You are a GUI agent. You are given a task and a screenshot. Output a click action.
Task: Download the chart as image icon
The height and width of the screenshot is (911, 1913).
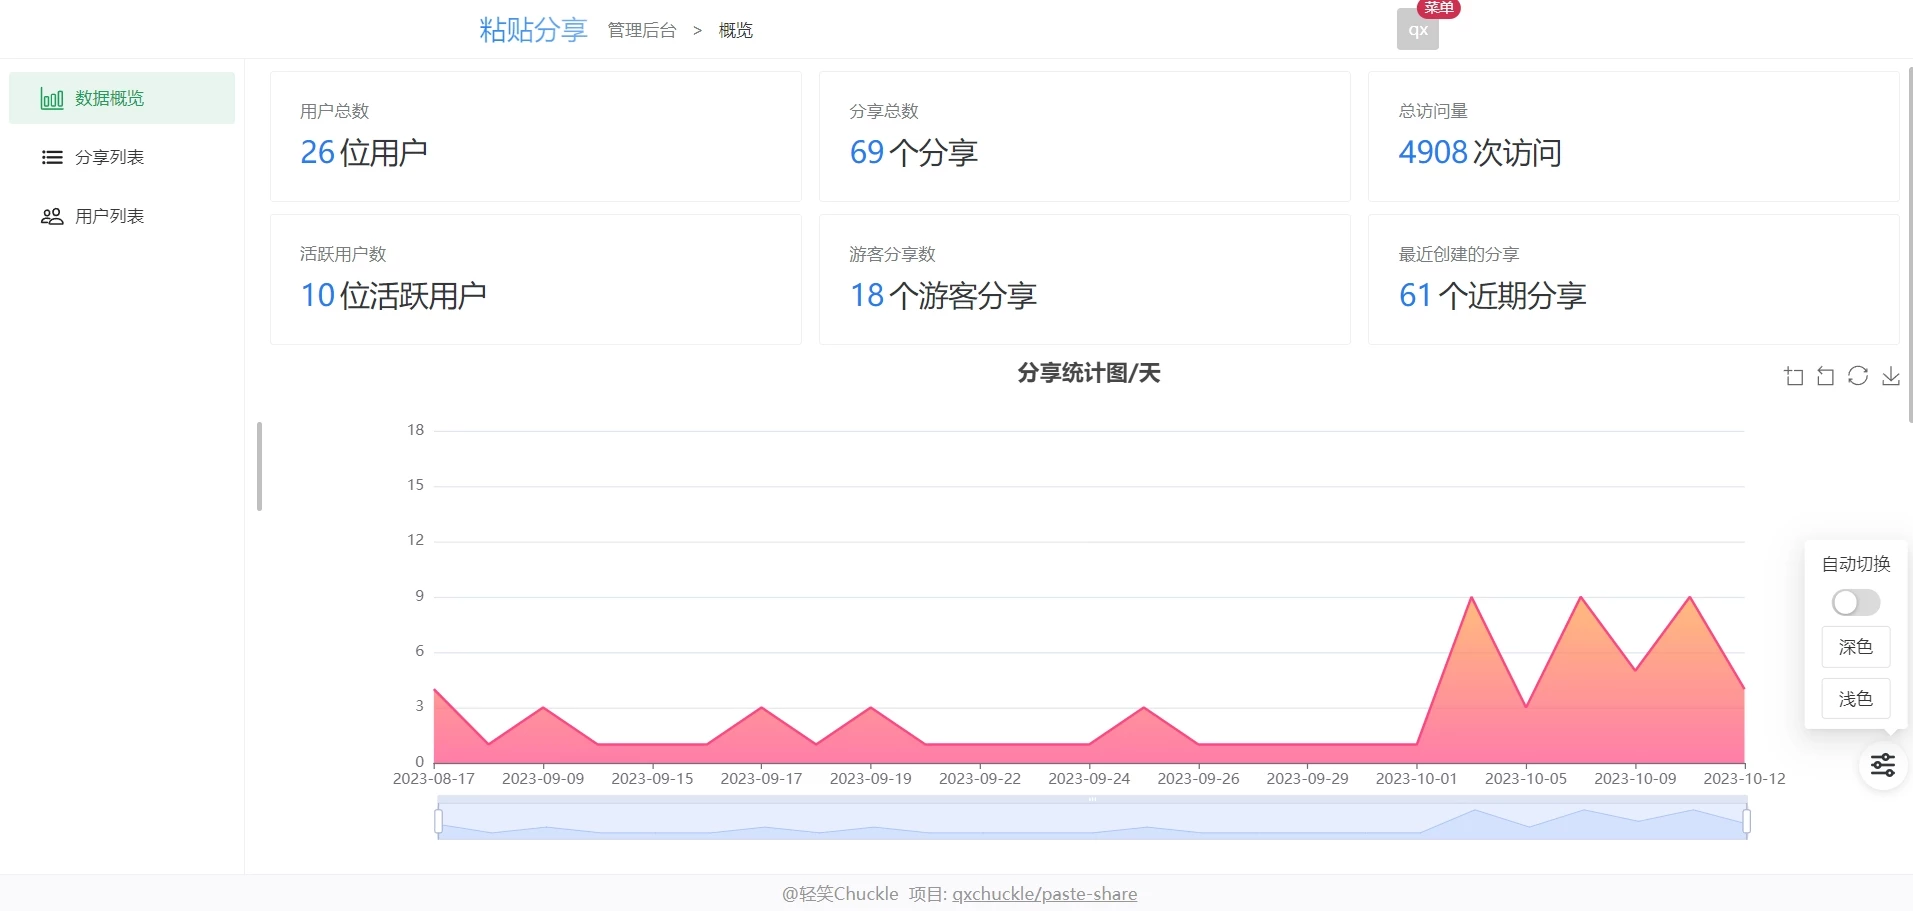point(1891,376)
